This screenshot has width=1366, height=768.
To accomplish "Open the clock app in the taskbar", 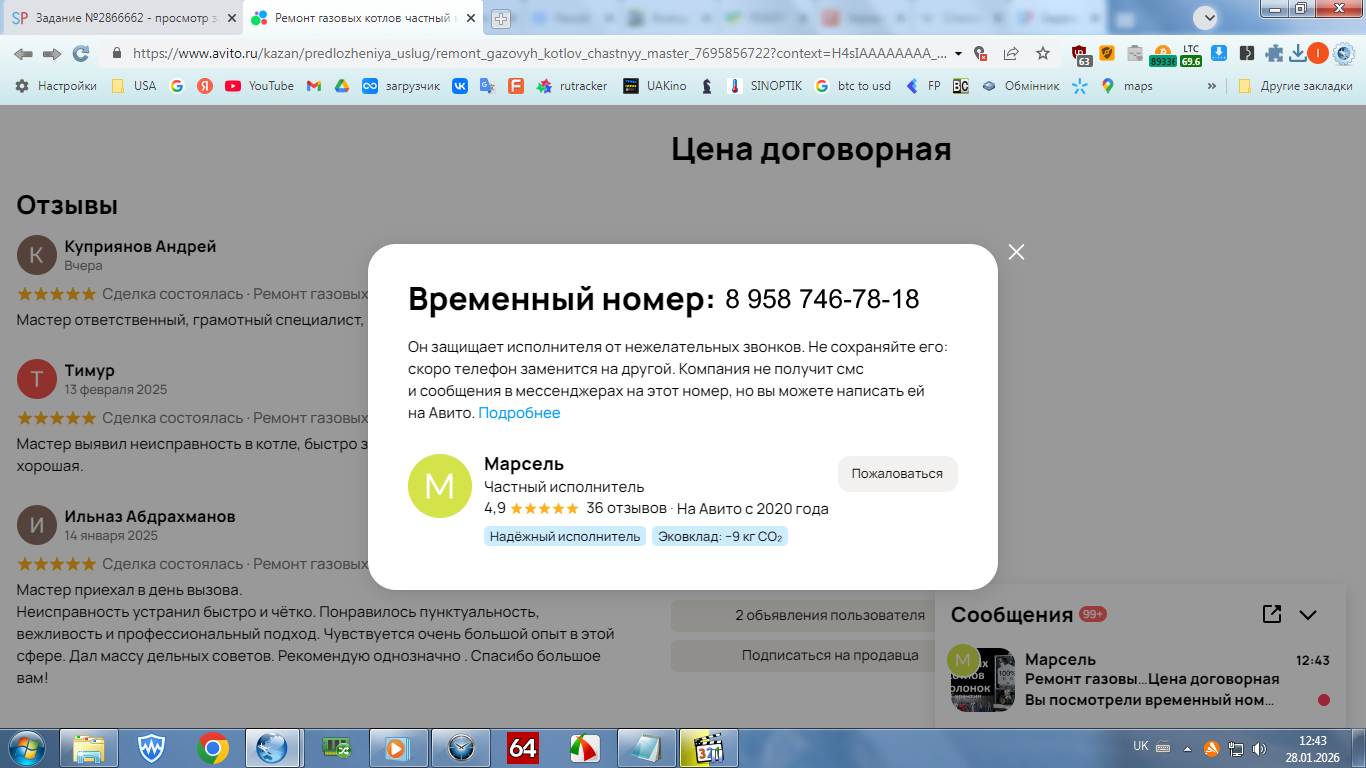I will (460, 748).
